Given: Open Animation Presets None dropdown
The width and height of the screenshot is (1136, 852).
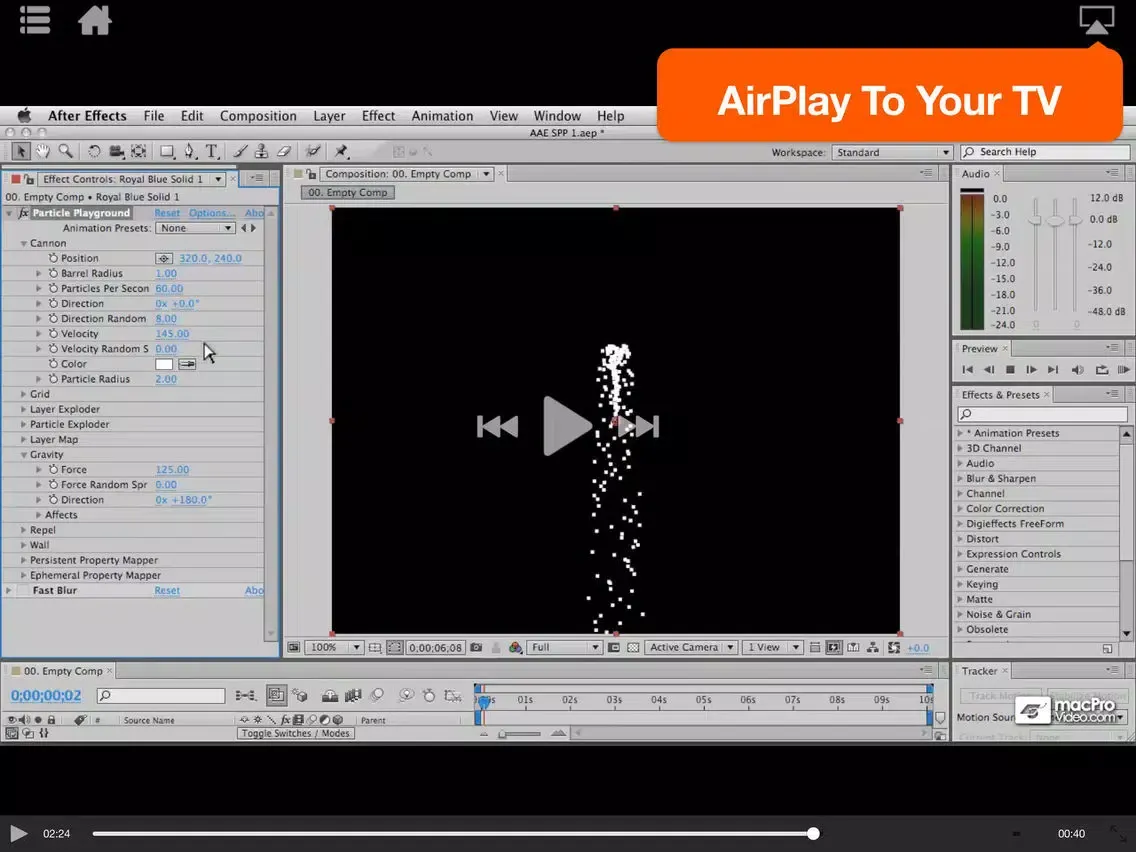Looking at the screenshot, I should (x=195, y=228).
